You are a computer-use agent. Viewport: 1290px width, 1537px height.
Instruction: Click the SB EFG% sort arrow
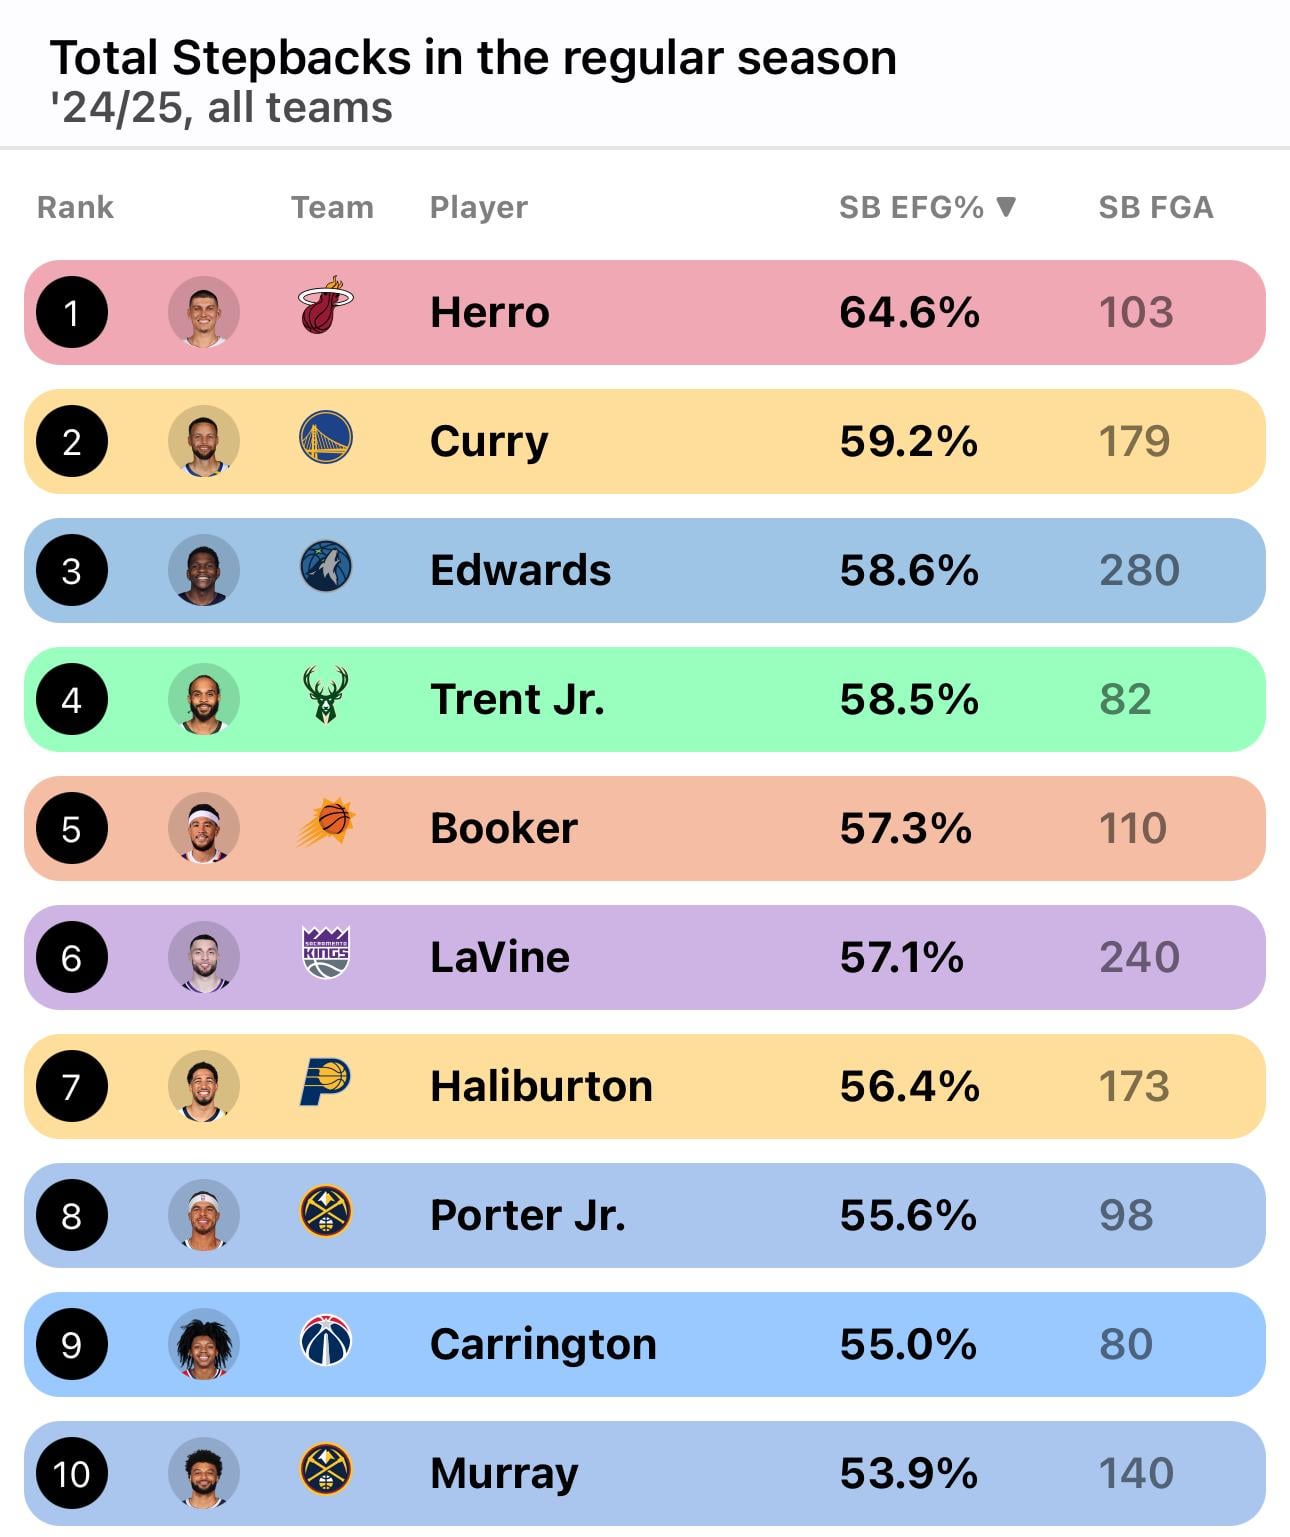point(1006,206)
